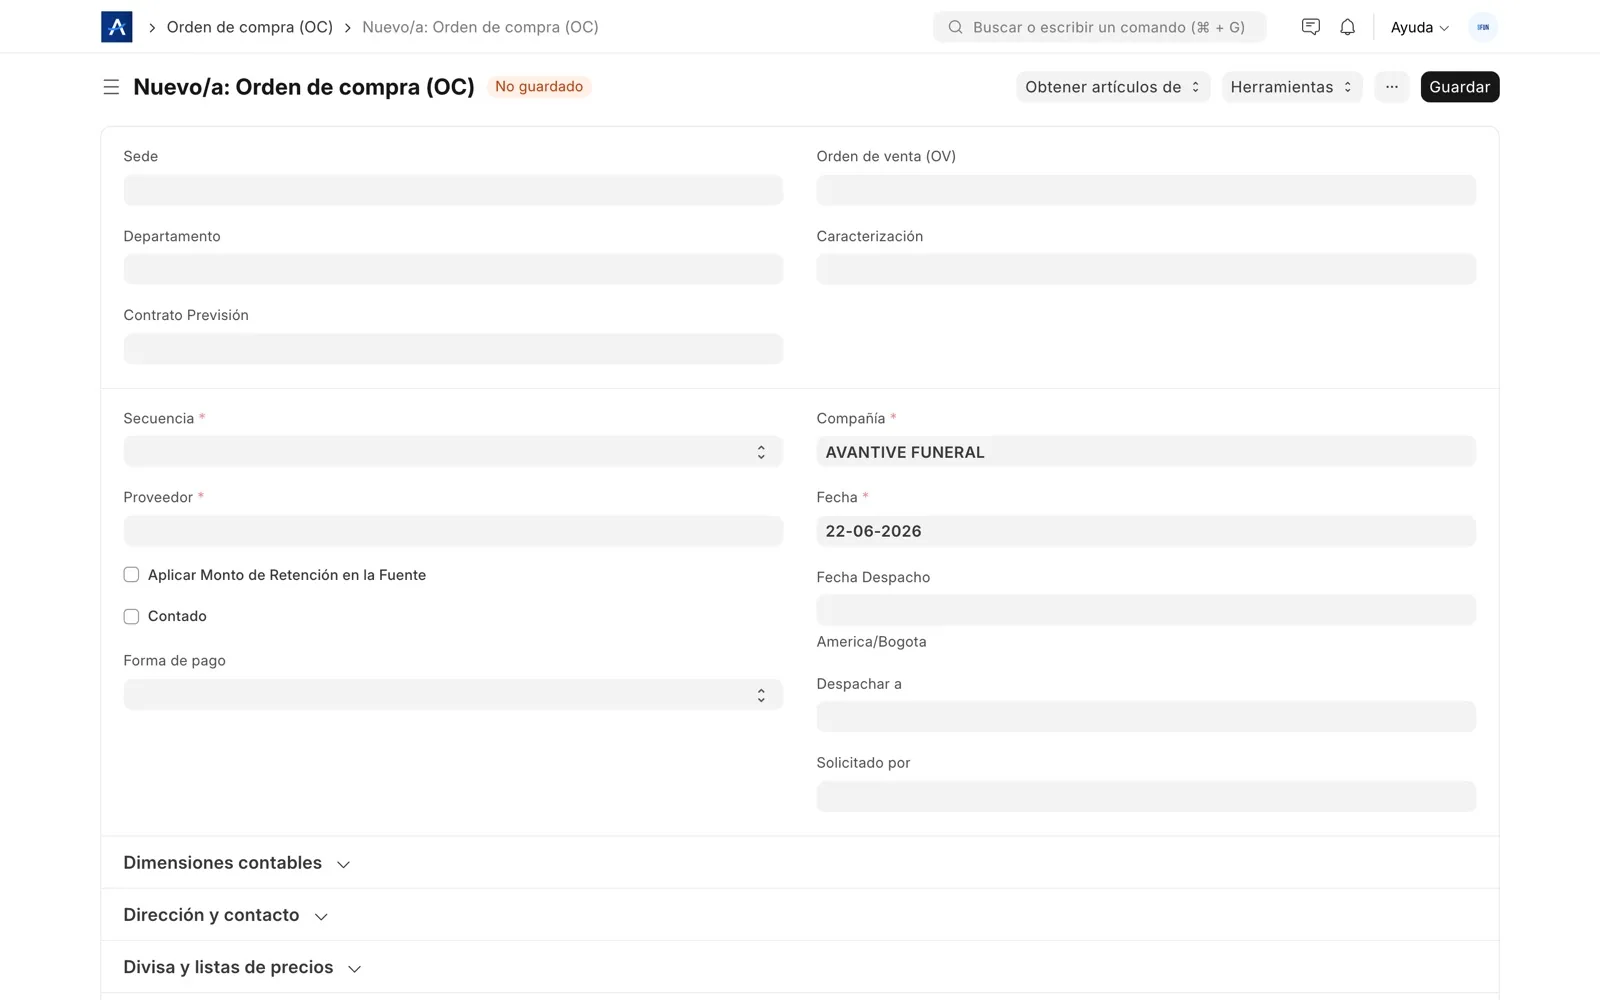
Task: Click the page title Nuevo/a: Orden de compra
Action: click(x=304, y=87)
